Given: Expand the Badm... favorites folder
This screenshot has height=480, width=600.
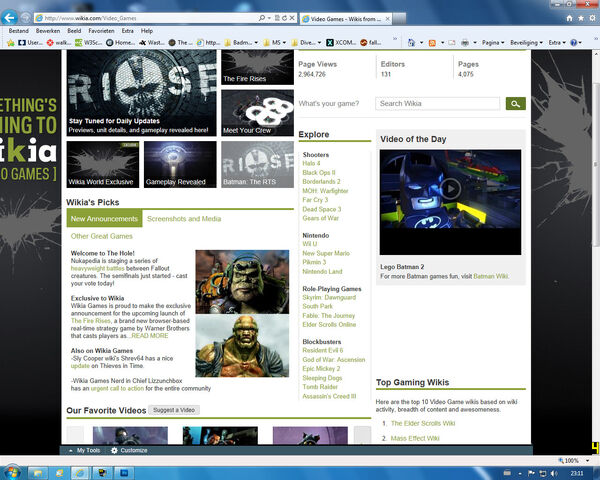Looking at the screenshot, I should coord(241,42).
